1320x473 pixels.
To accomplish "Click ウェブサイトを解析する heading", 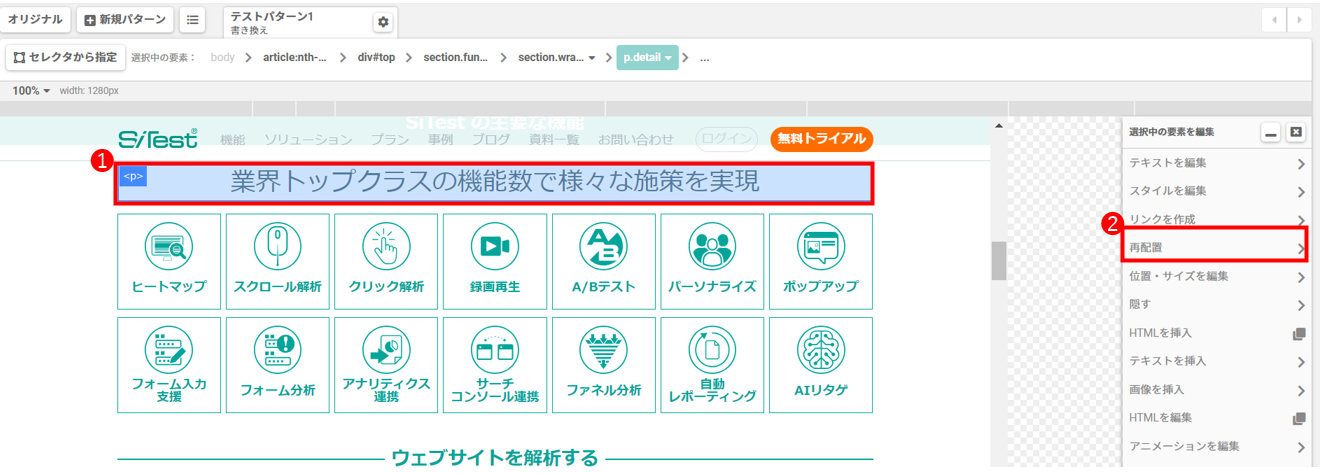I will [x=495, y=458].
